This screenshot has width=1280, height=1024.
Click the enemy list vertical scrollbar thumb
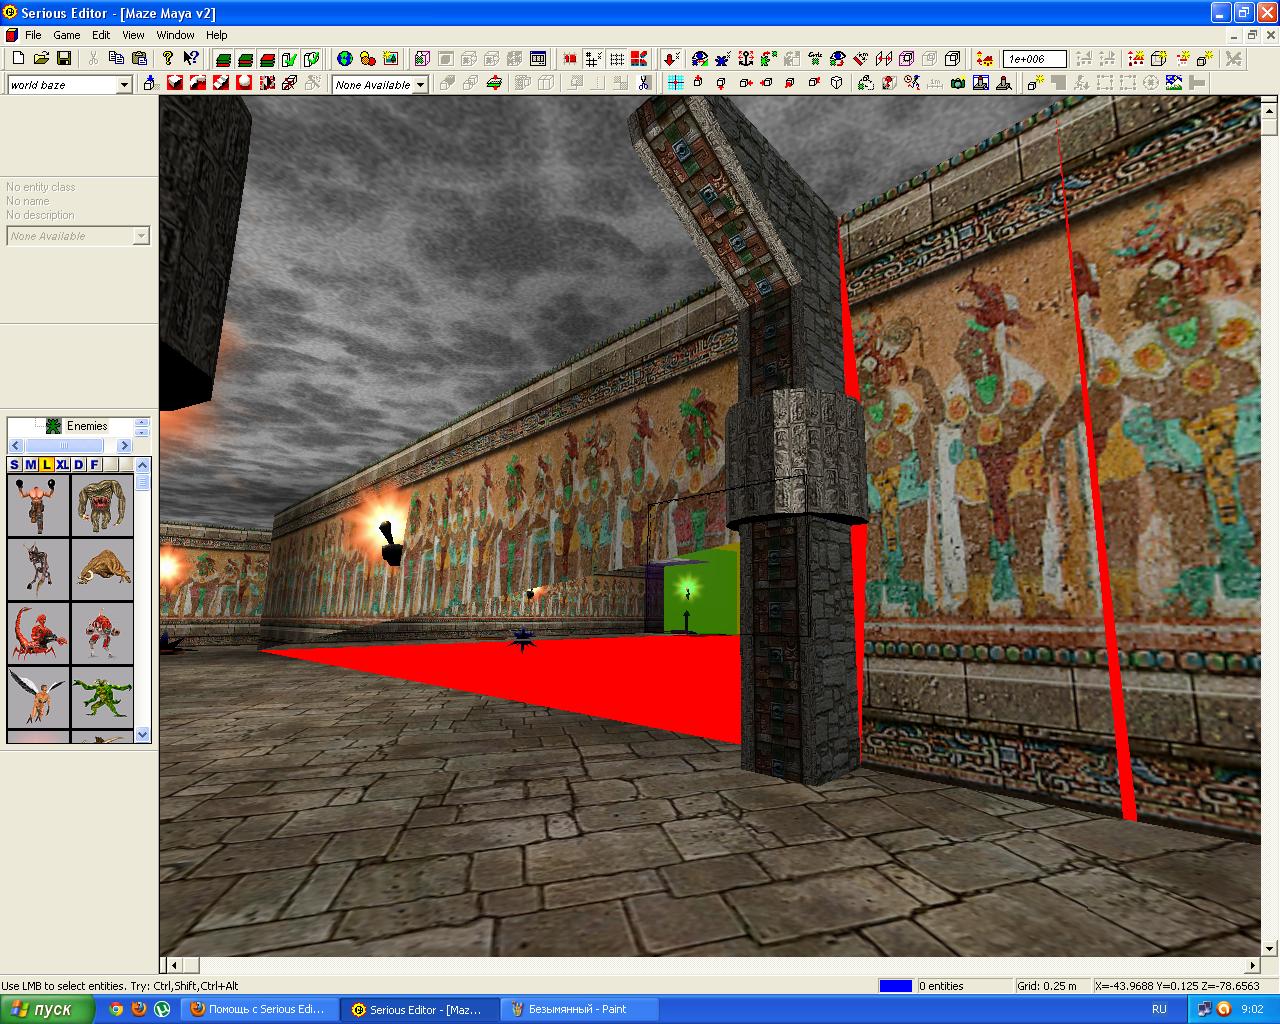coord(143,482)
